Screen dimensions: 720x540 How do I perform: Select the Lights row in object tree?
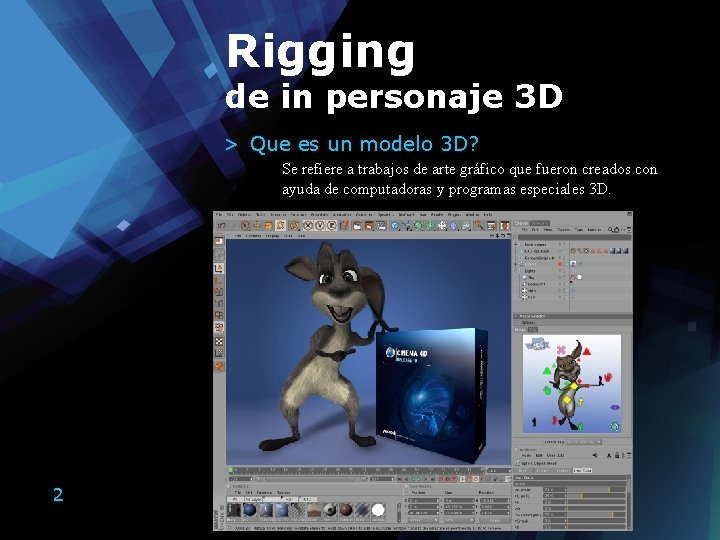click(x=530, y=271)
